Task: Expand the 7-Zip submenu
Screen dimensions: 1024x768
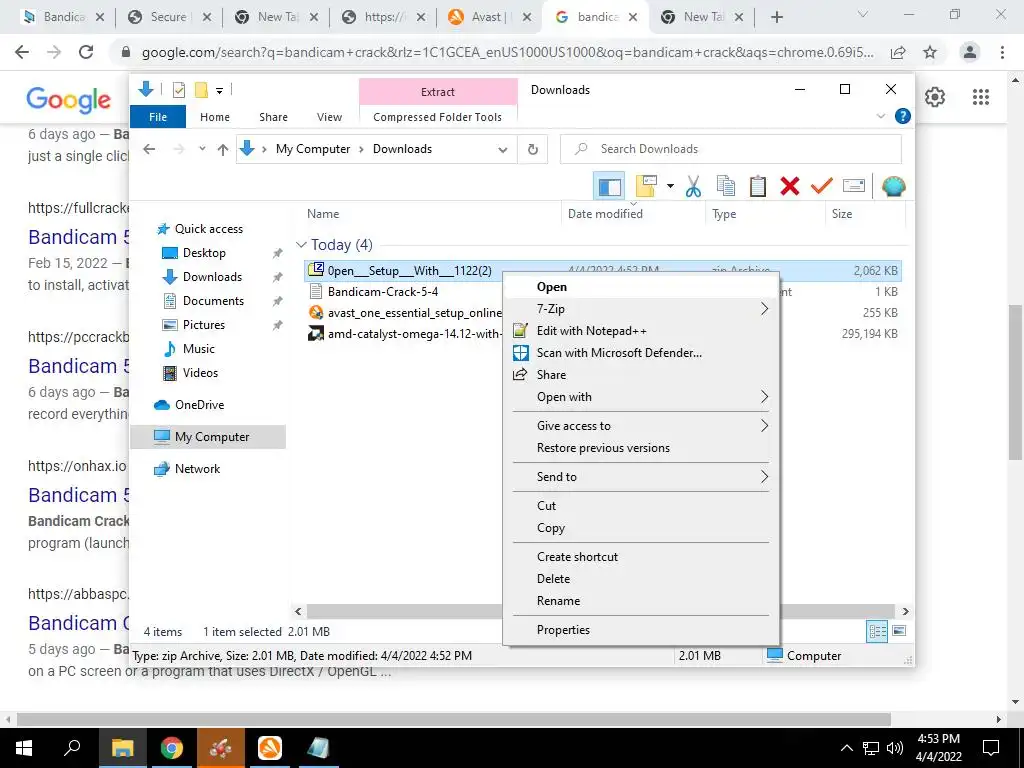Action: (x=641, y=309)
